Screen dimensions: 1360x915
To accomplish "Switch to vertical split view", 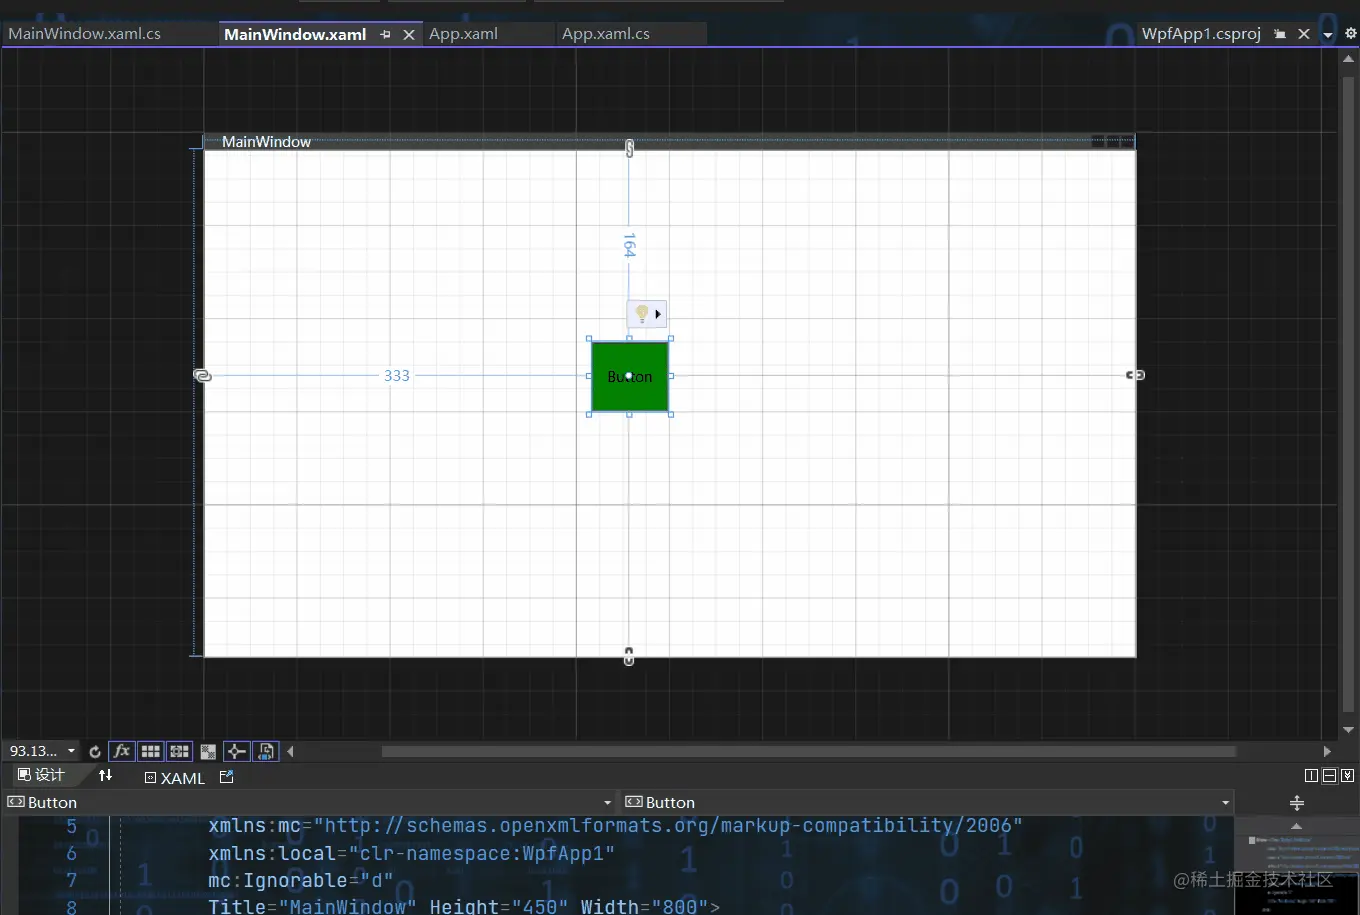I will pos(1311,776).
